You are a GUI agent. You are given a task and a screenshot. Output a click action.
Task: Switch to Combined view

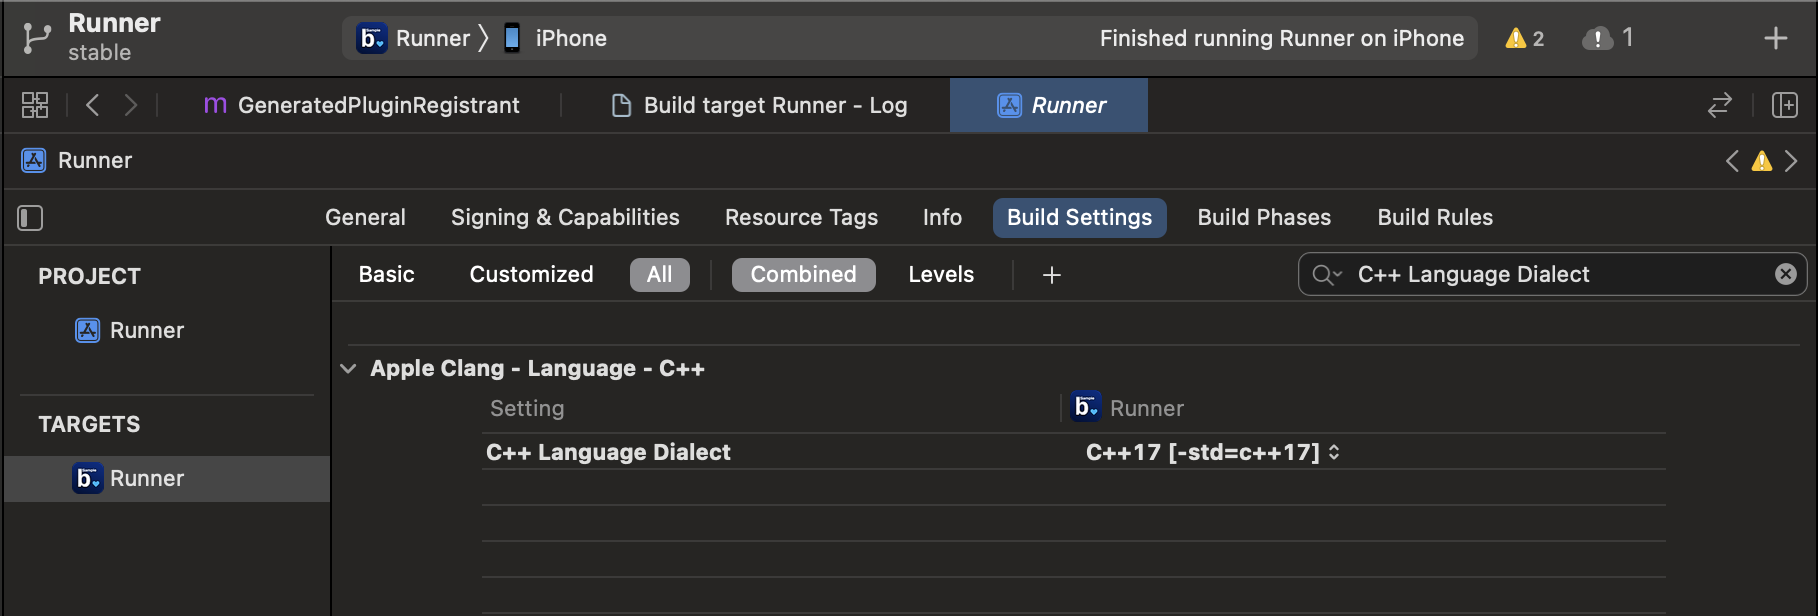(x=803, y=274)
